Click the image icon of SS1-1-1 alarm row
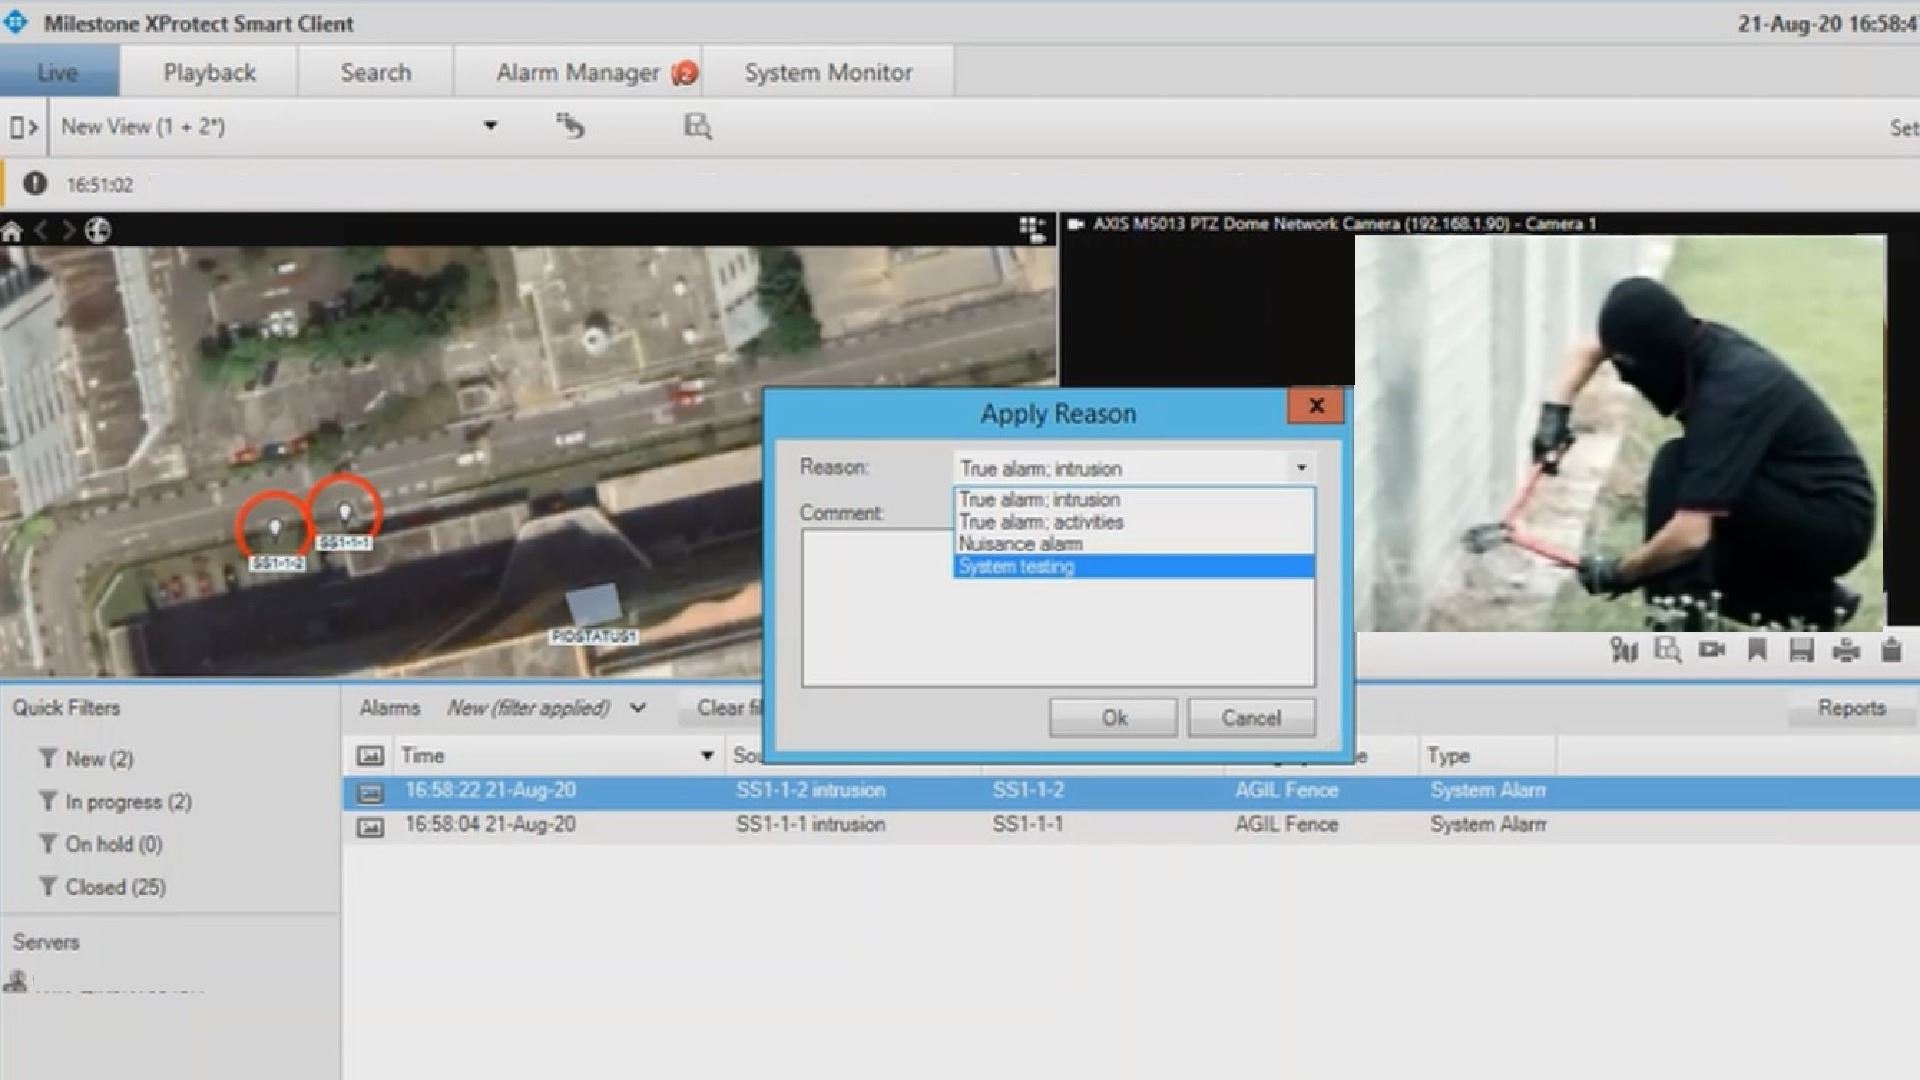 [370, 826]
